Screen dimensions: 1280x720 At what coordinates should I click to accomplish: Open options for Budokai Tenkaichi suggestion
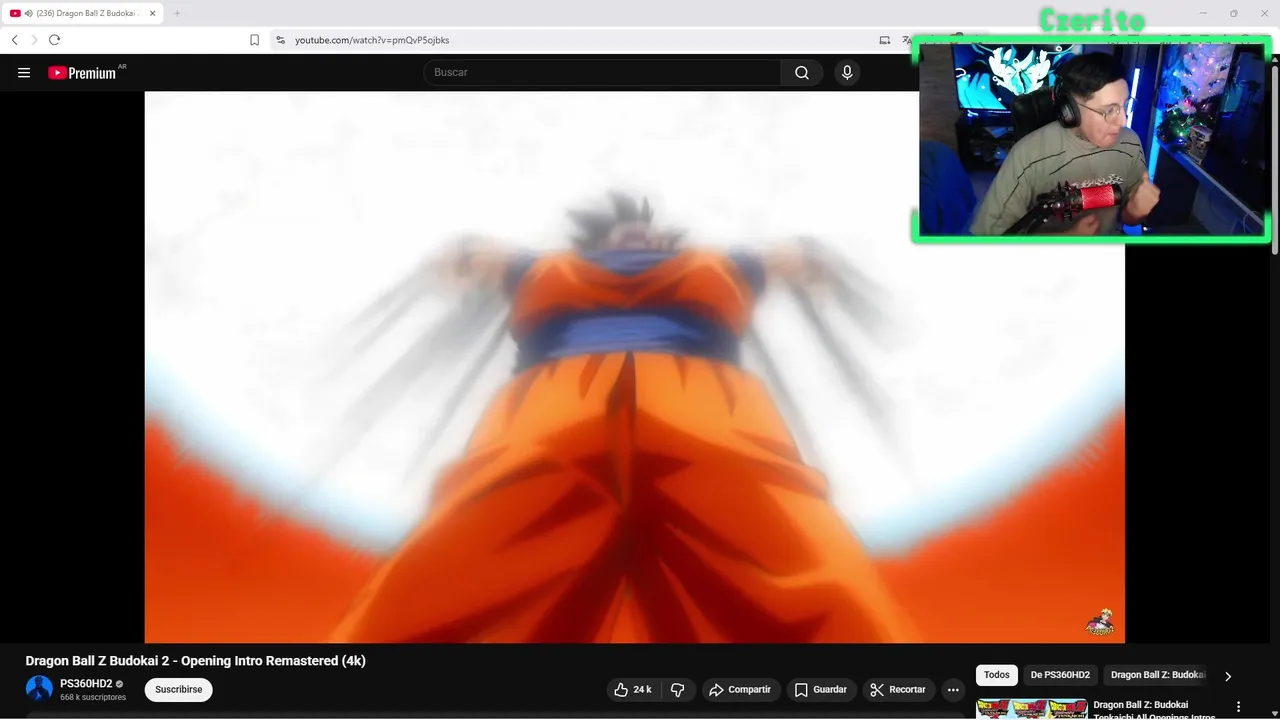click(x=1239, y=707)
